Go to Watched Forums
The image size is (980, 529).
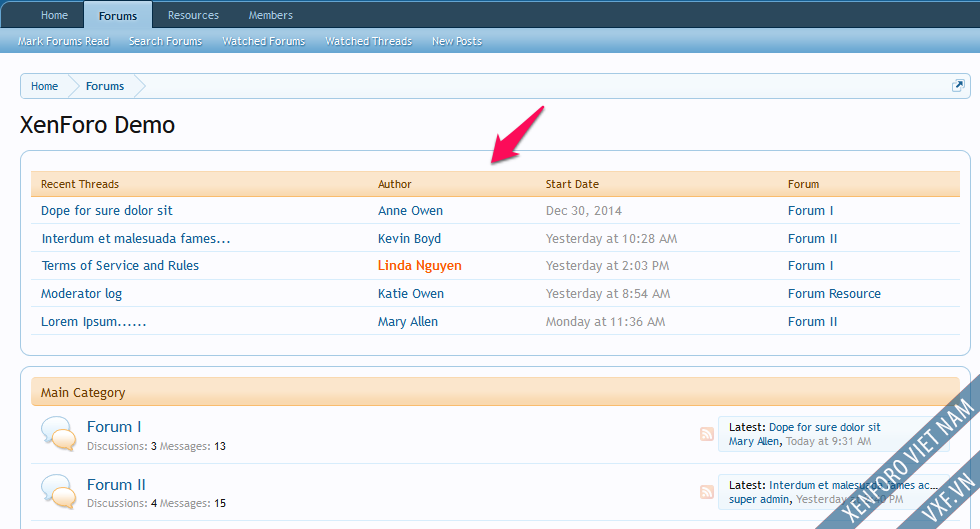tap(264, 41)
